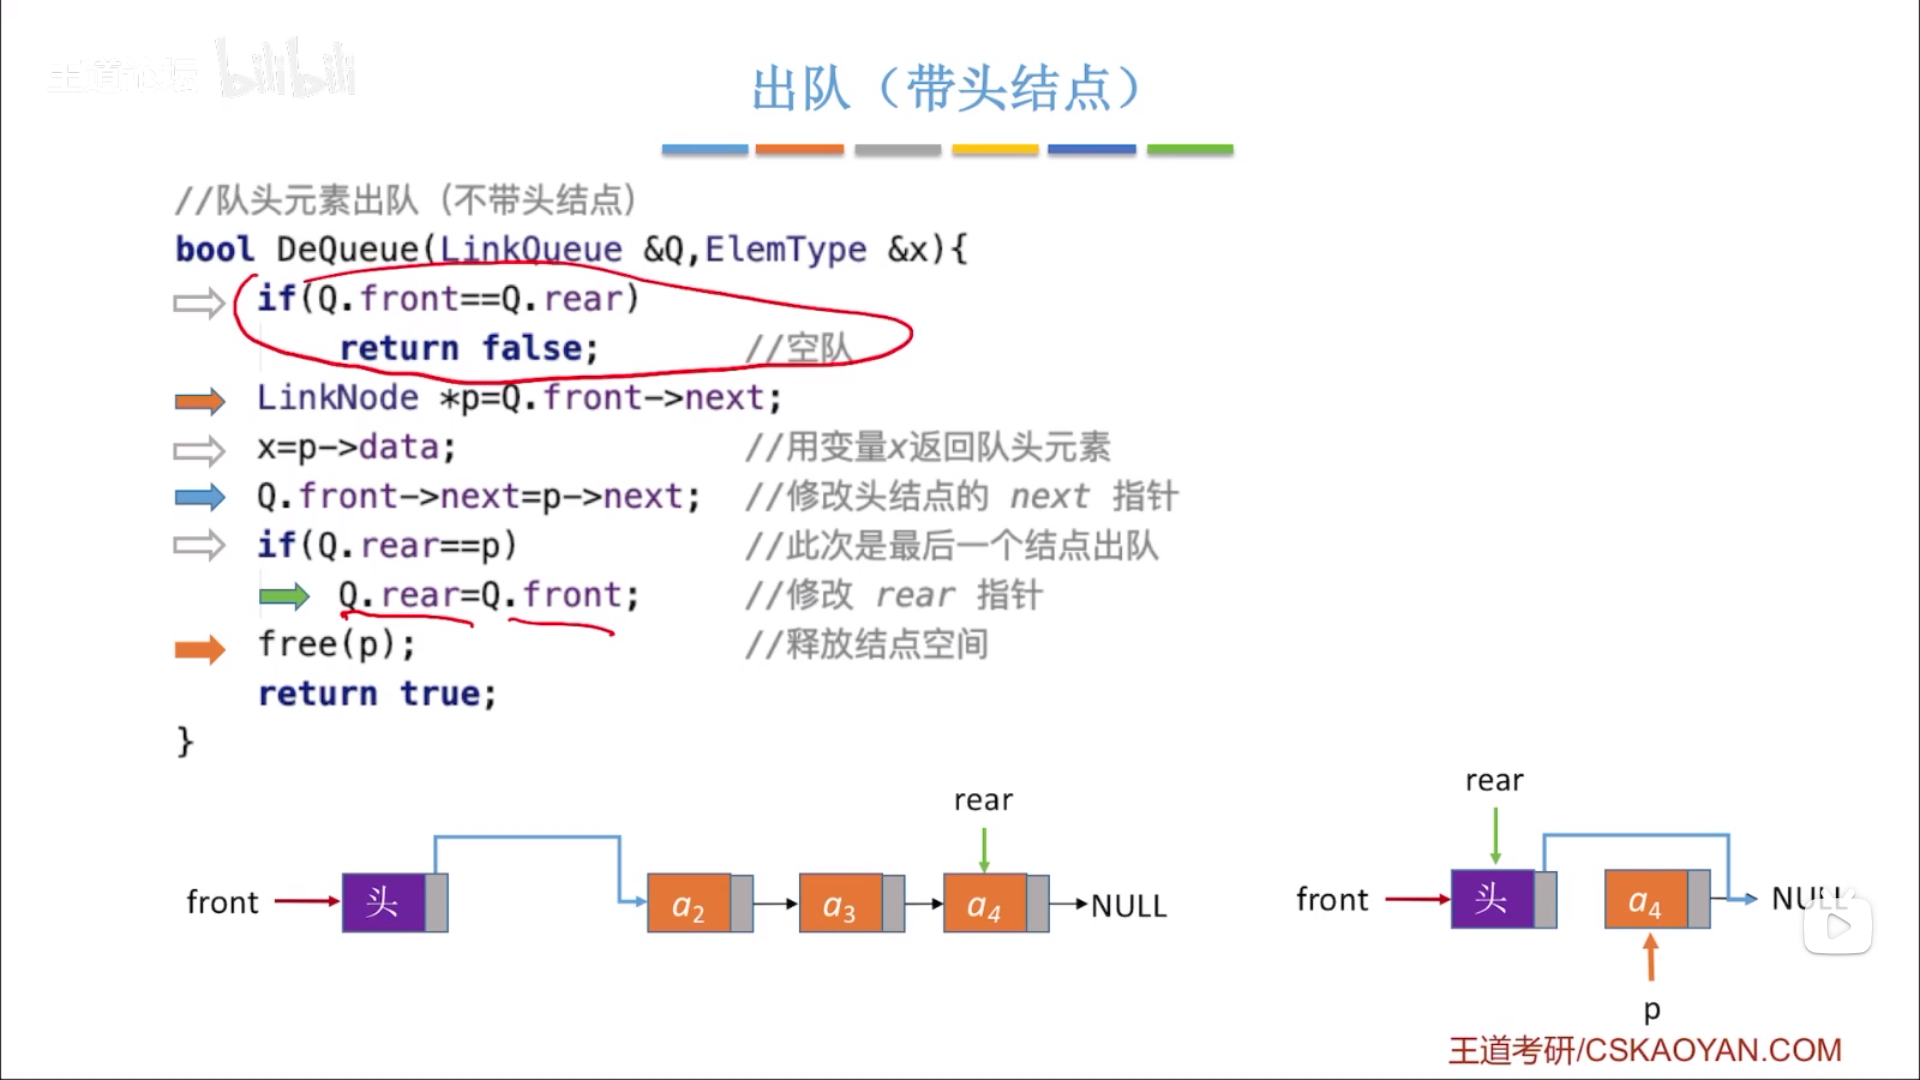This screenshot has width=1920, height=1080.
Task: Click the a4 node under left rear pointer
Action: pos(985,904)
